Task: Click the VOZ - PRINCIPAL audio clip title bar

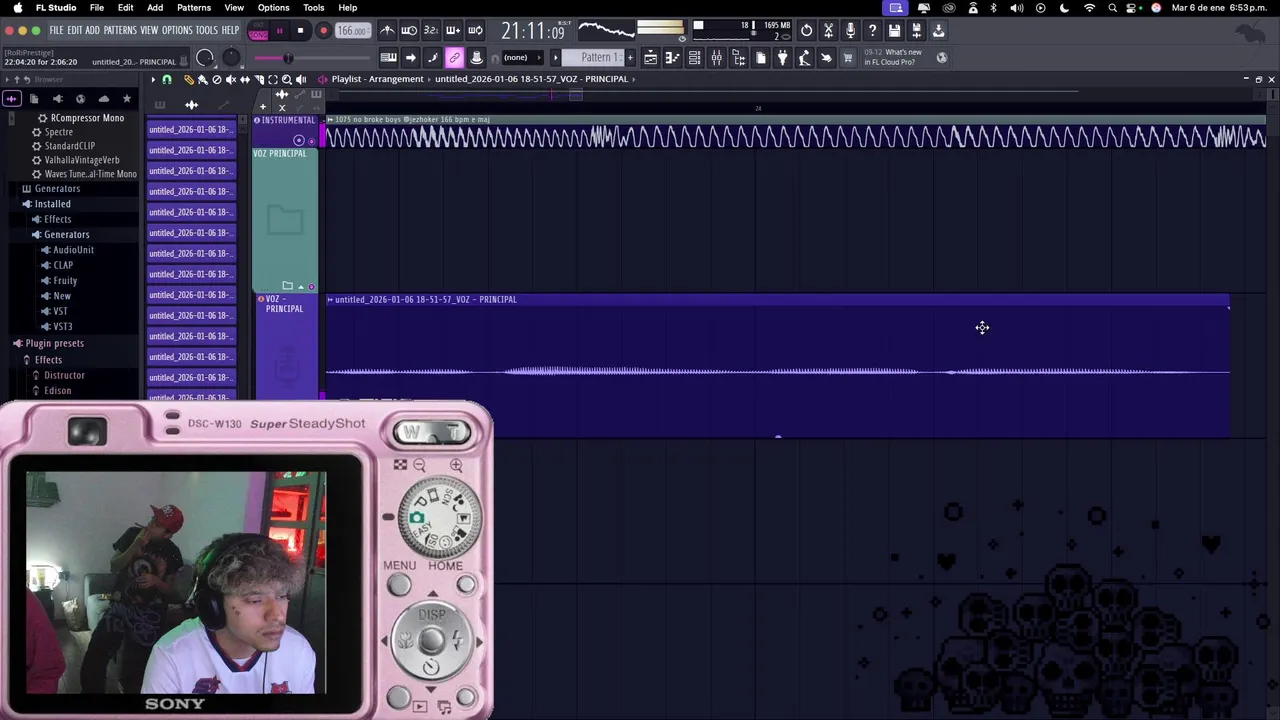Action: click(x=777, y=300)
